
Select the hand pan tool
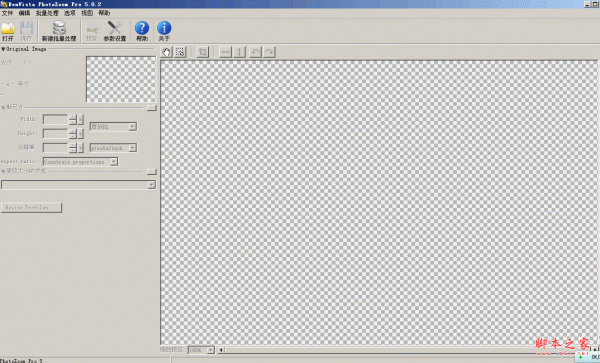[166, 52]
